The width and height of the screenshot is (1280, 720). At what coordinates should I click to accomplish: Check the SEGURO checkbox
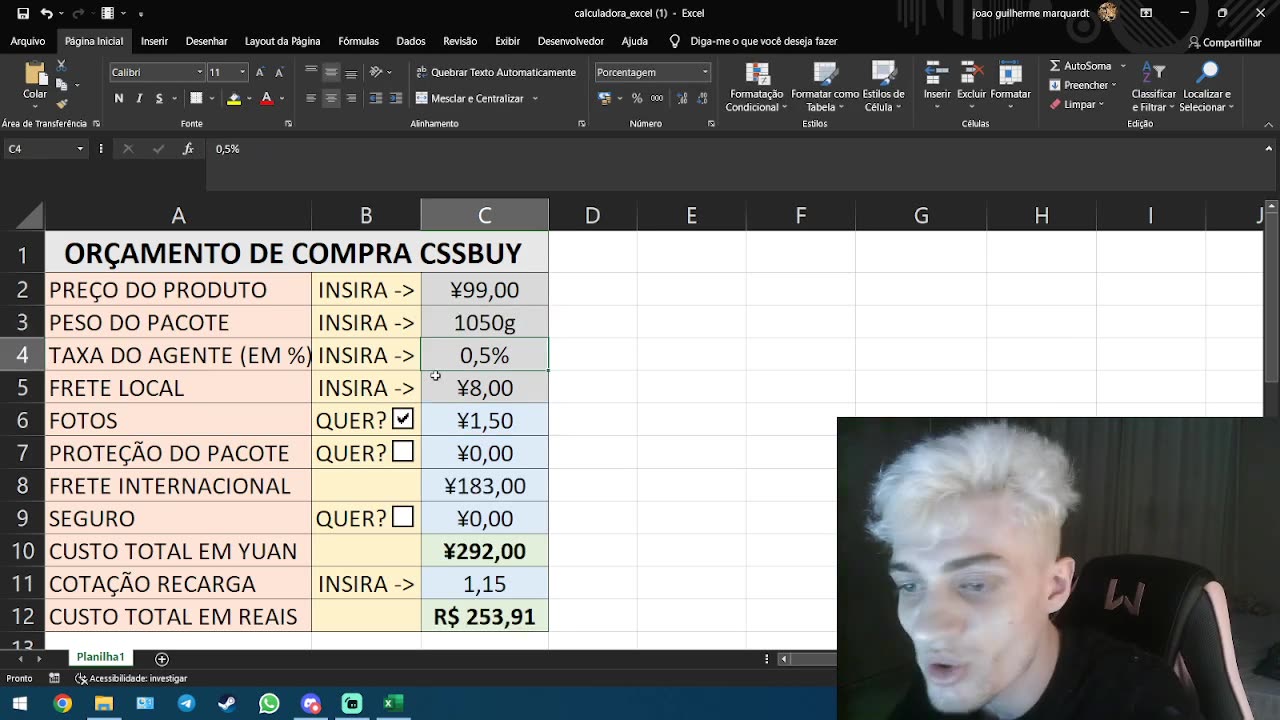[x=403, y=517]
